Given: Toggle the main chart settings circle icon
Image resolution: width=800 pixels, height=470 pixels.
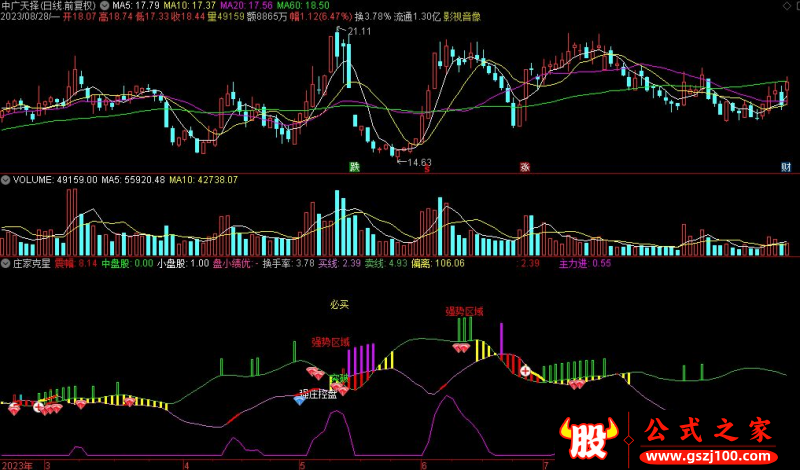Looking at the screenshot, I should (x=105, y=6).
